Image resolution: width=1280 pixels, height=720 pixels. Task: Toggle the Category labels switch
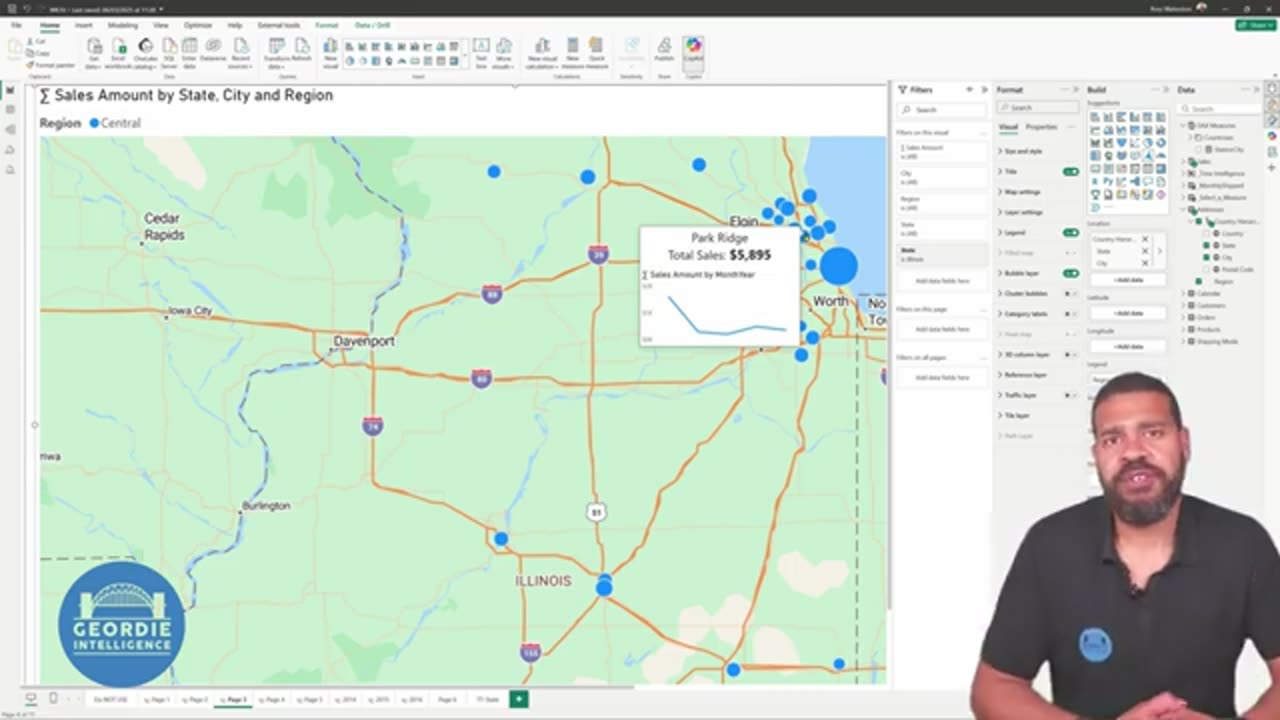(1071, 314)
